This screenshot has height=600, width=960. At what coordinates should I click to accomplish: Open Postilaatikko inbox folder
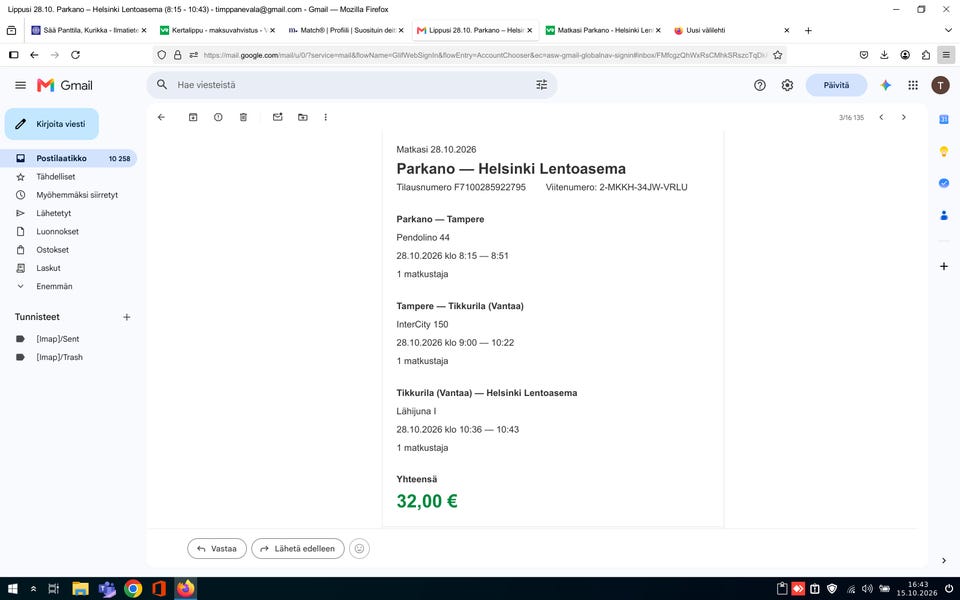click(69, 158)
